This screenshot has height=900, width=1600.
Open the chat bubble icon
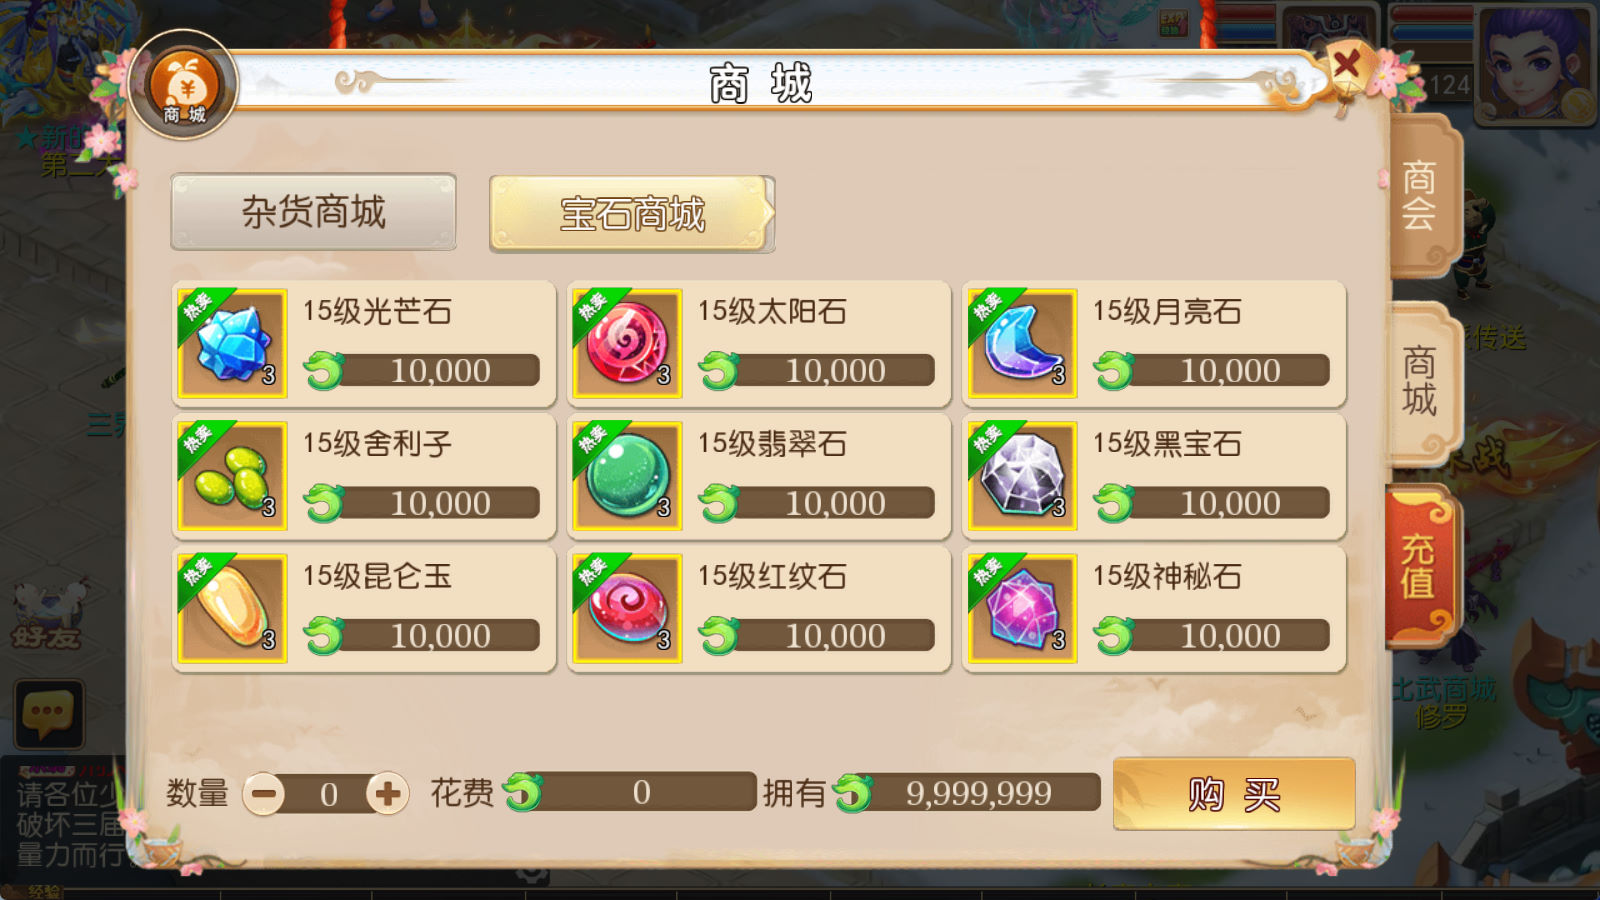pyautogui.click(x=48, y=714)
